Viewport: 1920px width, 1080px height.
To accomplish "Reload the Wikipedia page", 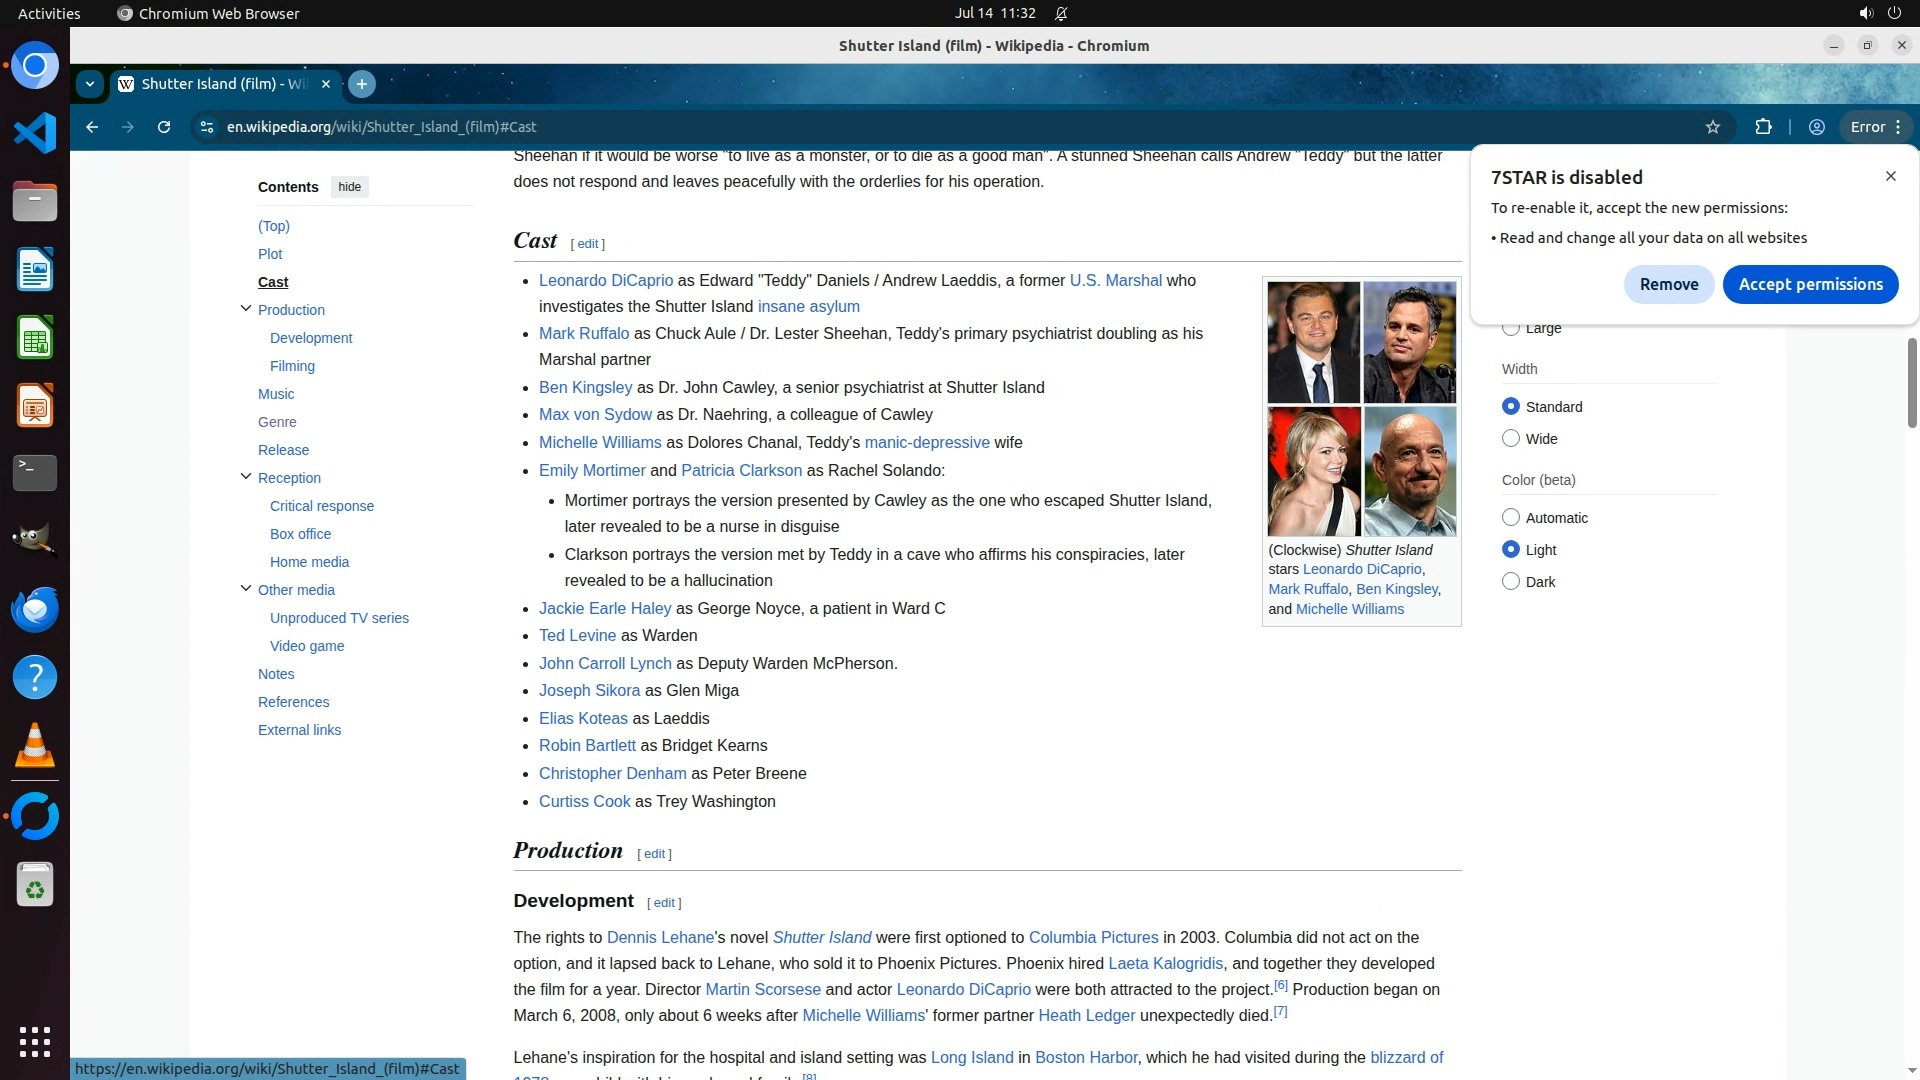I will point(164,127).
